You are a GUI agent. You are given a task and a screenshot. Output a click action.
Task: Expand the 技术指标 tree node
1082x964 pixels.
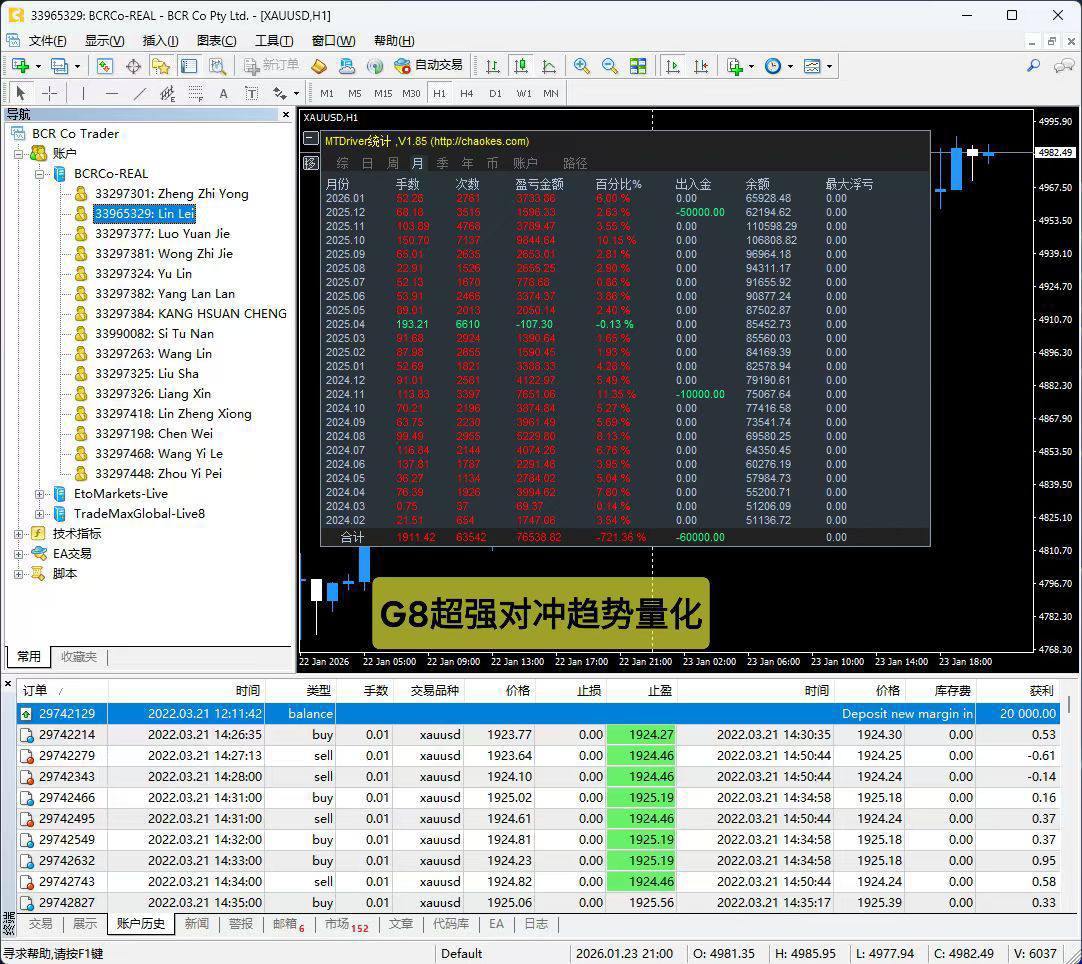click(19, 534)
